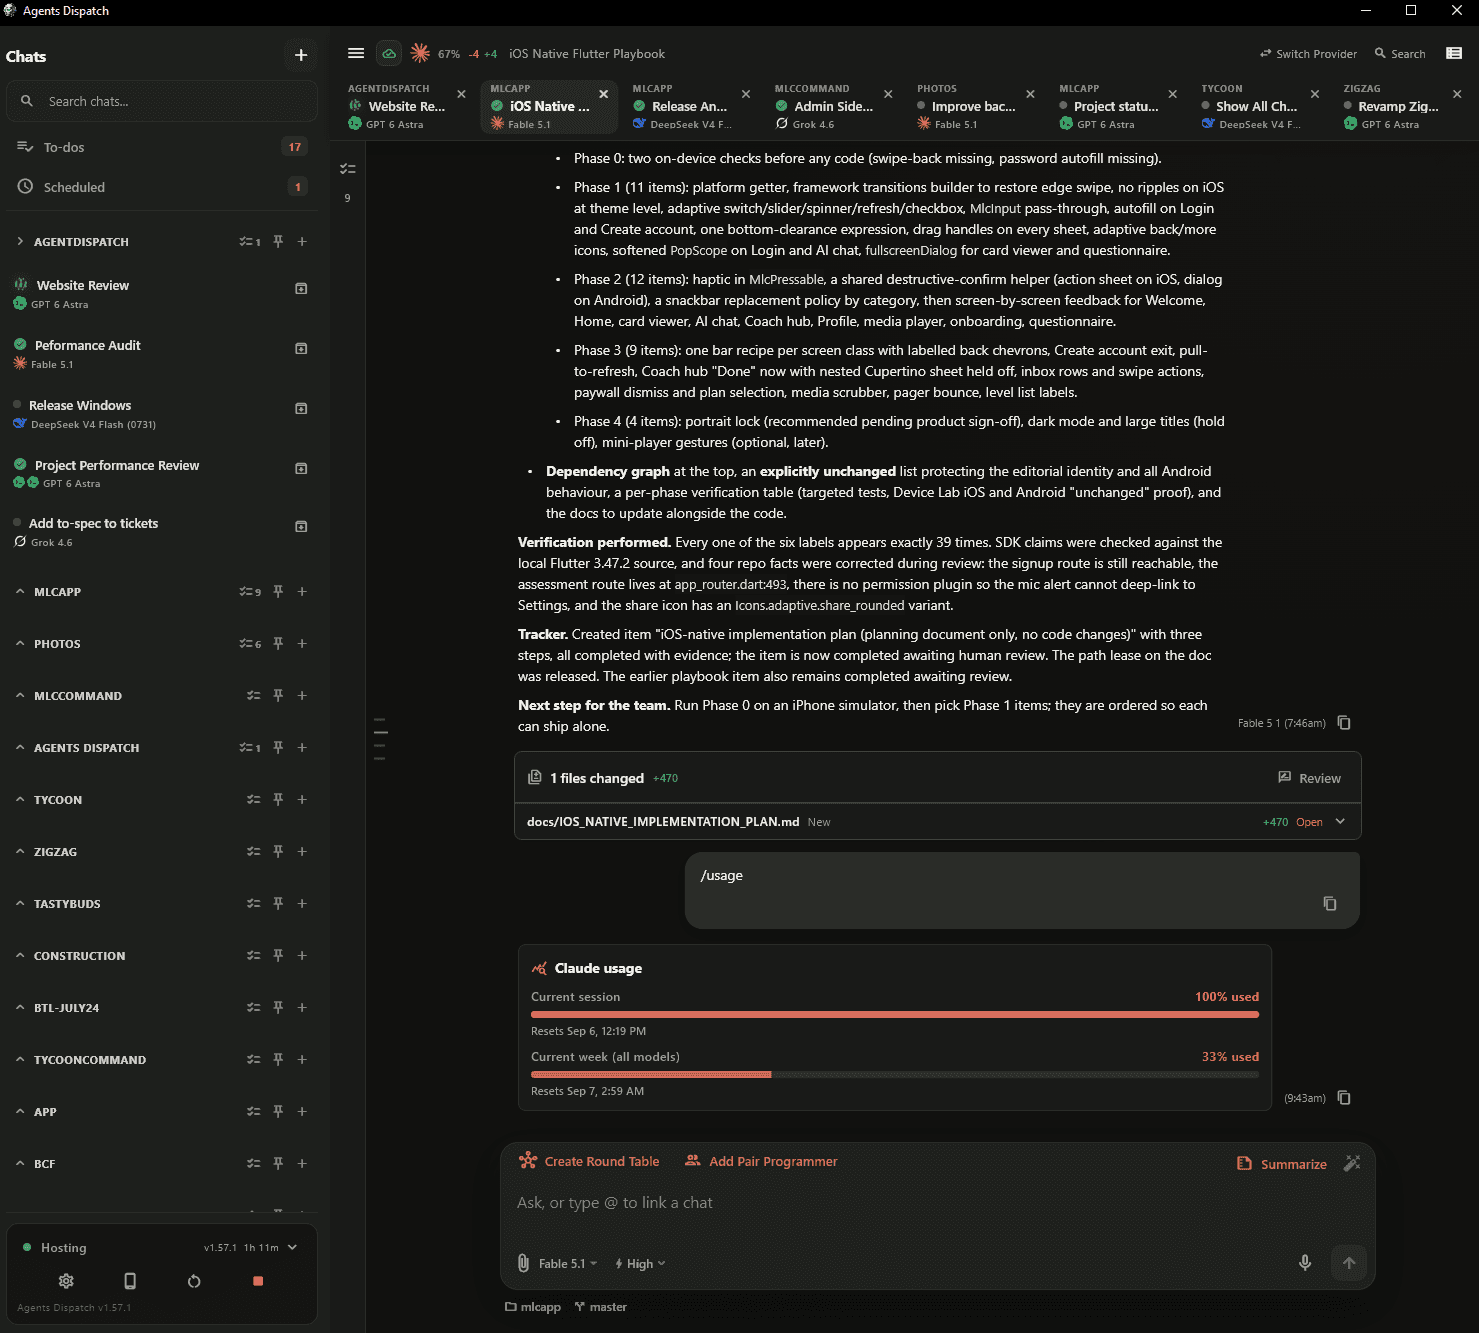Copy the /usage message
1479x1333 pixels.
(x=1330, y=904)
